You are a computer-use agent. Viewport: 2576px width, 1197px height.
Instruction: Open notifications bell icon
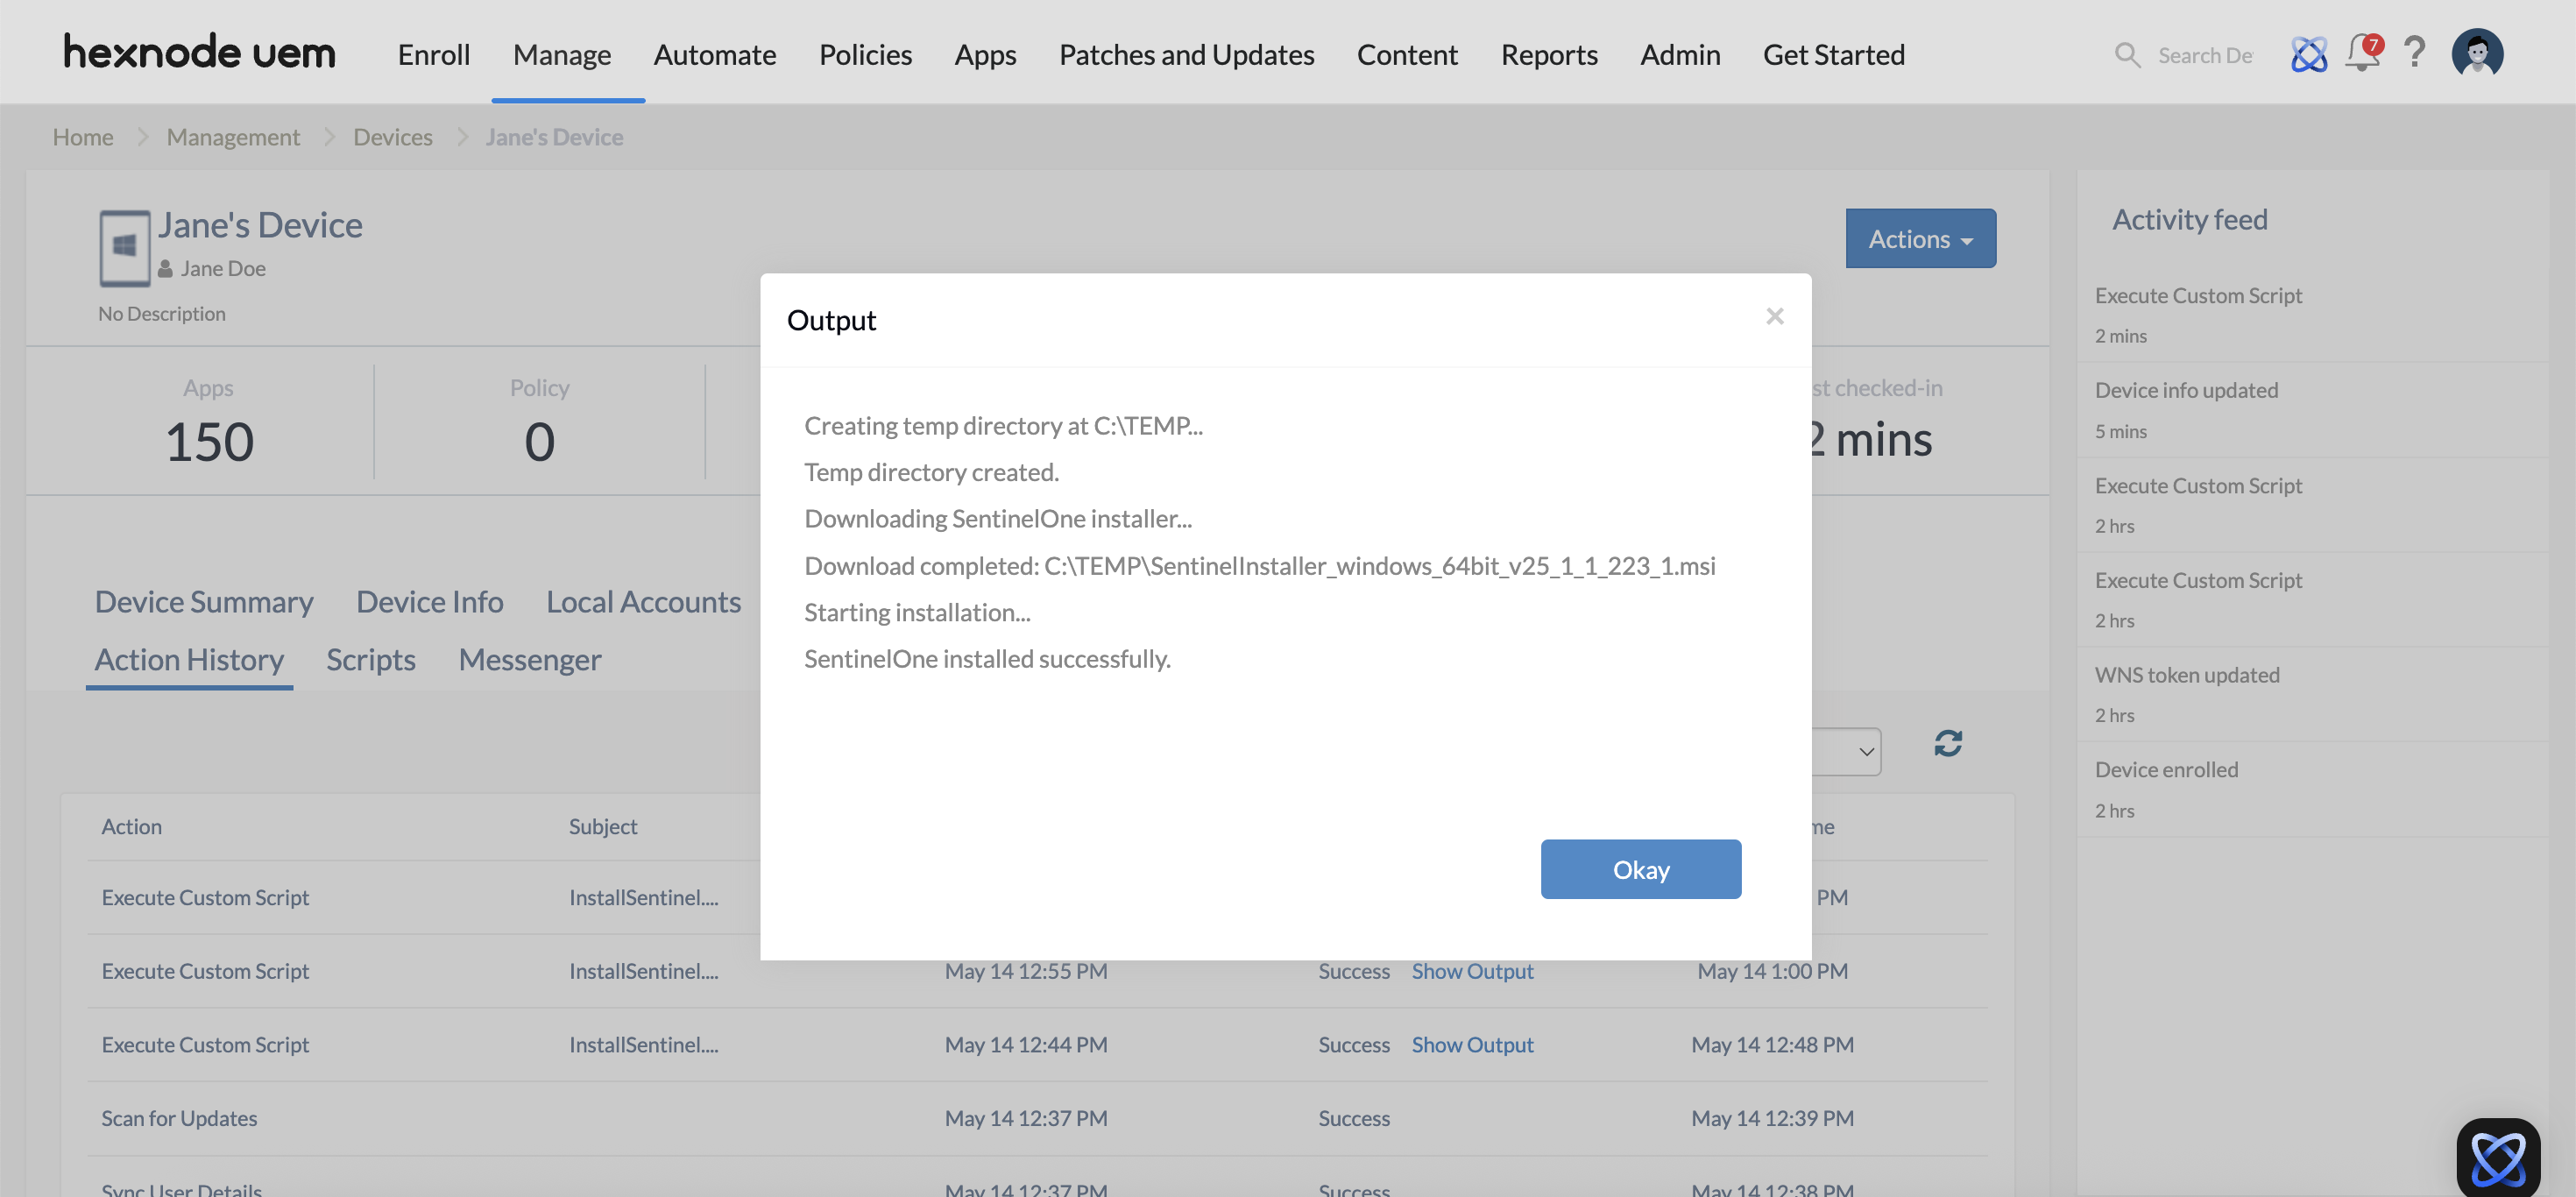pyautogui.click(x=2364, y=52)
